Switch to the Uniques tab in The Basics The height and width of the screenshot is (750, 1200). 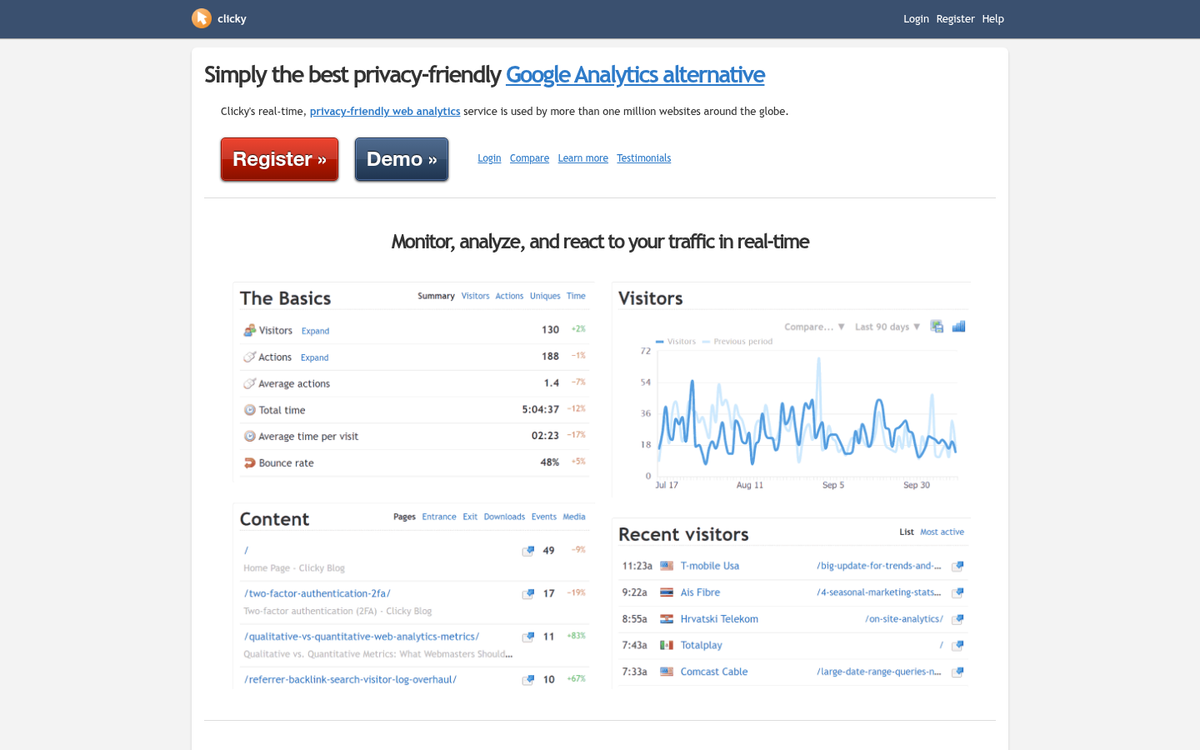(545, 295)
